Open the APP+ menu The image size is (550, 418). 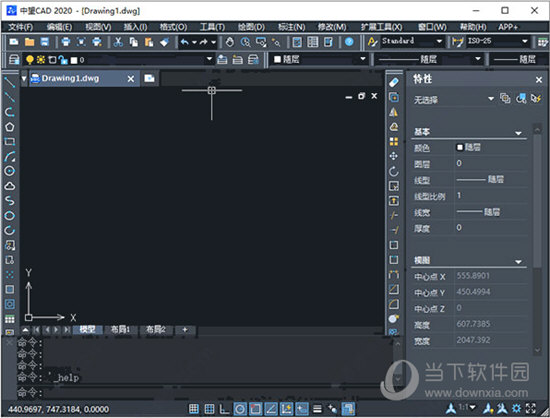click(508, 27)
